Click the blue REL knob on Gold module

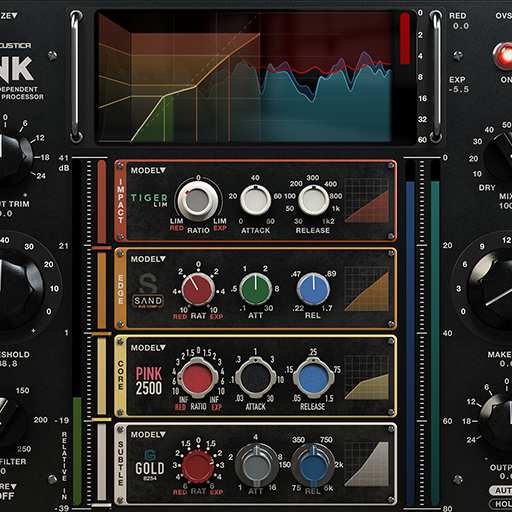tap(313, 465)
